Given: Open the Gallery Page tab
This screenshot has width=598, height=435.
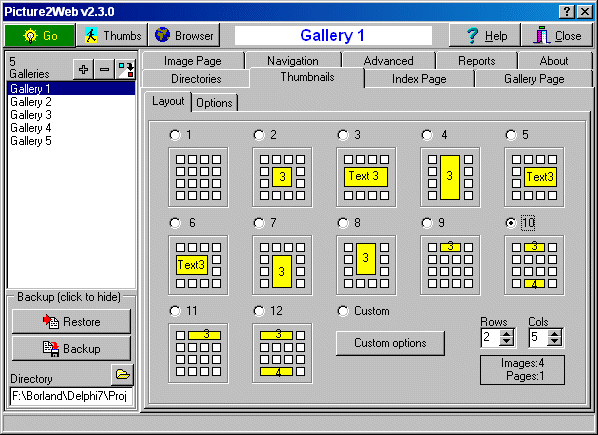Looking at the screenshot, I should click(x=534, y=79).
